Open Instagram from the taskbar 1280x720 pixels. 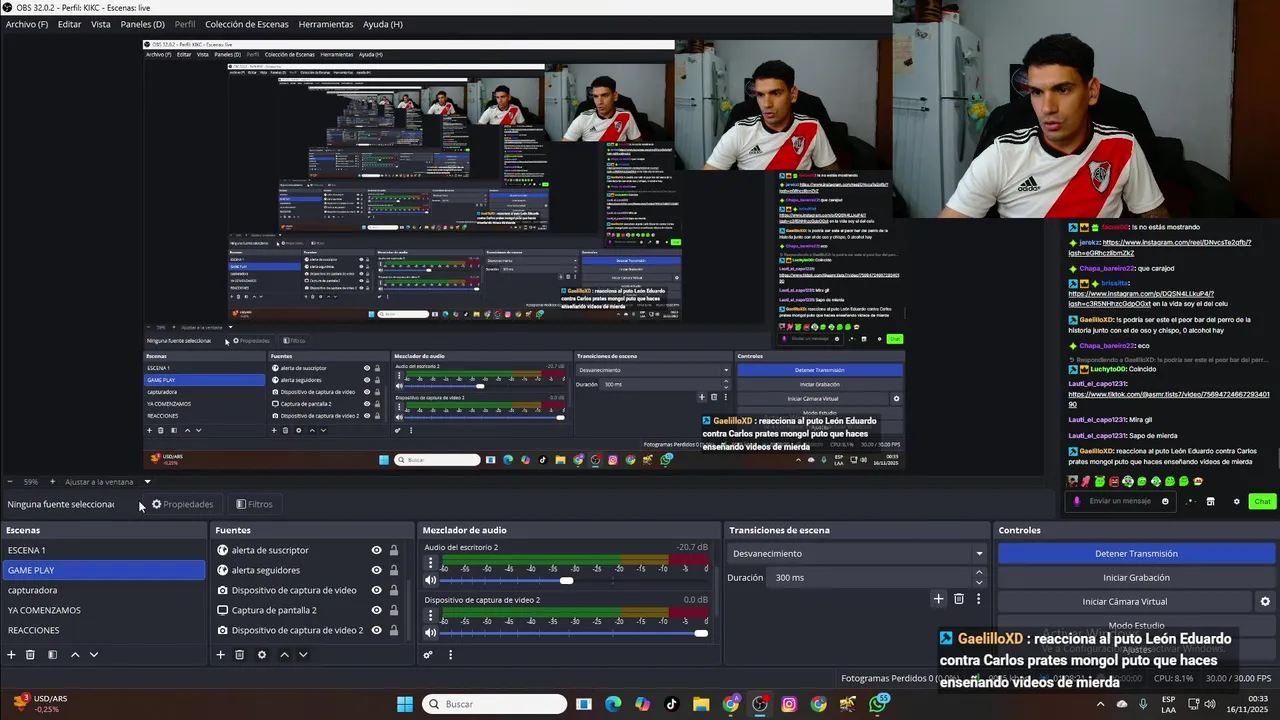click(789, 704)
